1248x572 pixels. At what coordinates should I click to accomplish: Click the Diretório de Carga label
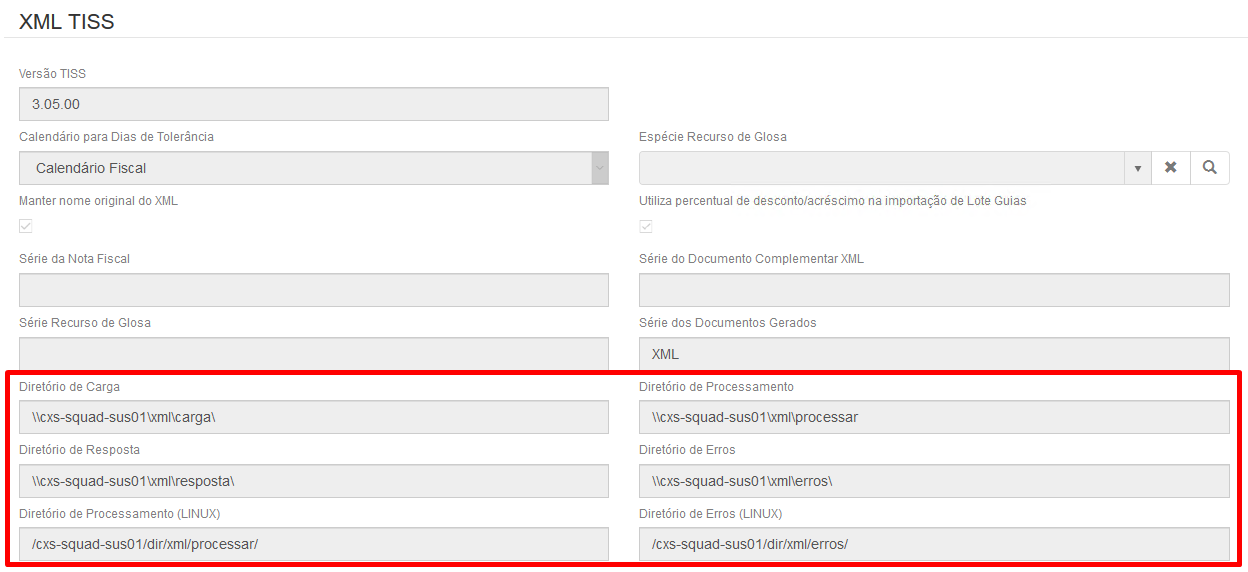pyautogui.click(x=69, y=387)
